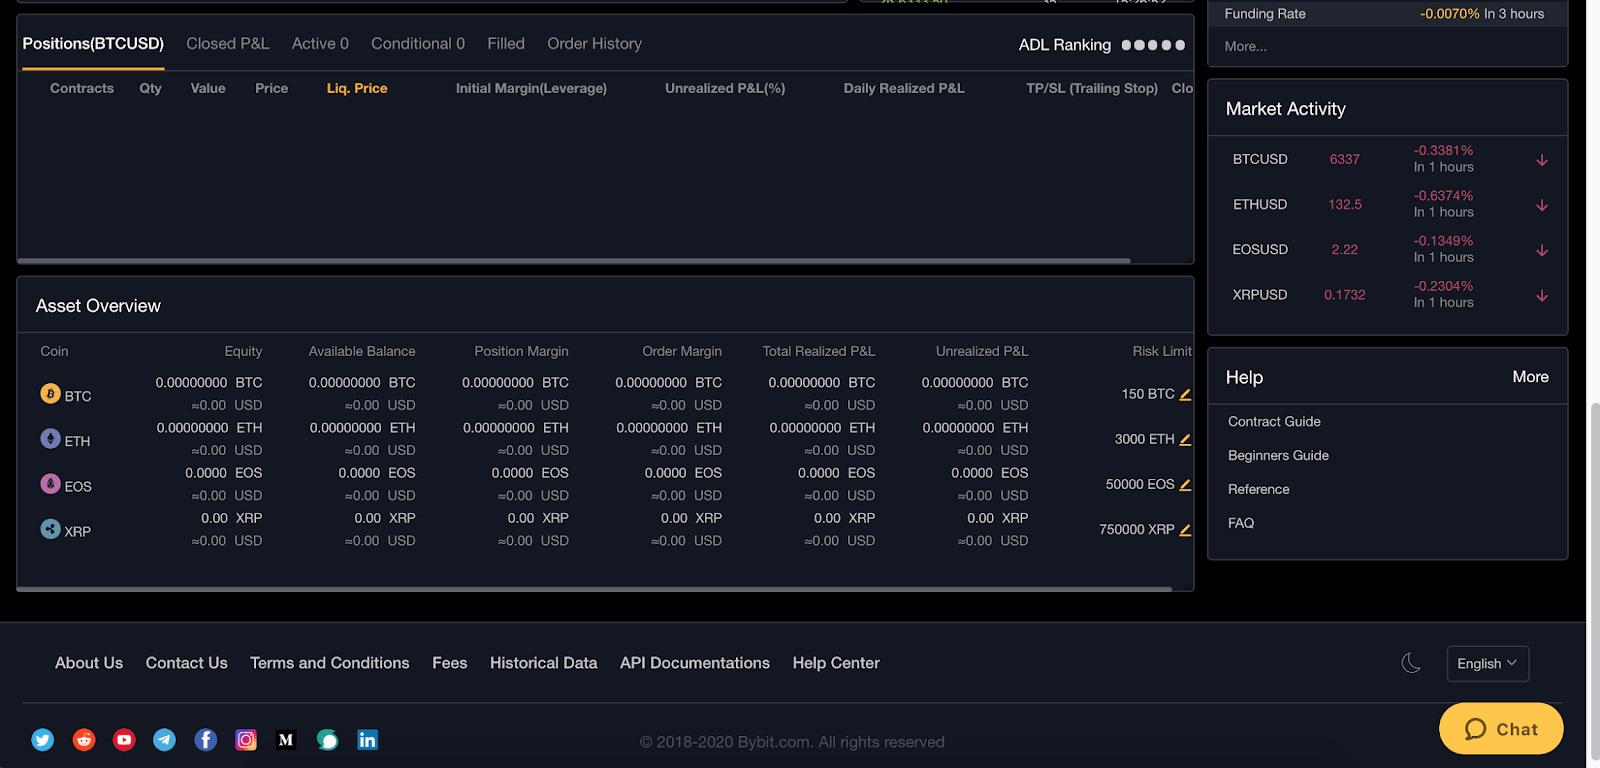Click the 6337 BTCUSD price
Screen dimensions: 1600x768
[x=1345, y=159]
